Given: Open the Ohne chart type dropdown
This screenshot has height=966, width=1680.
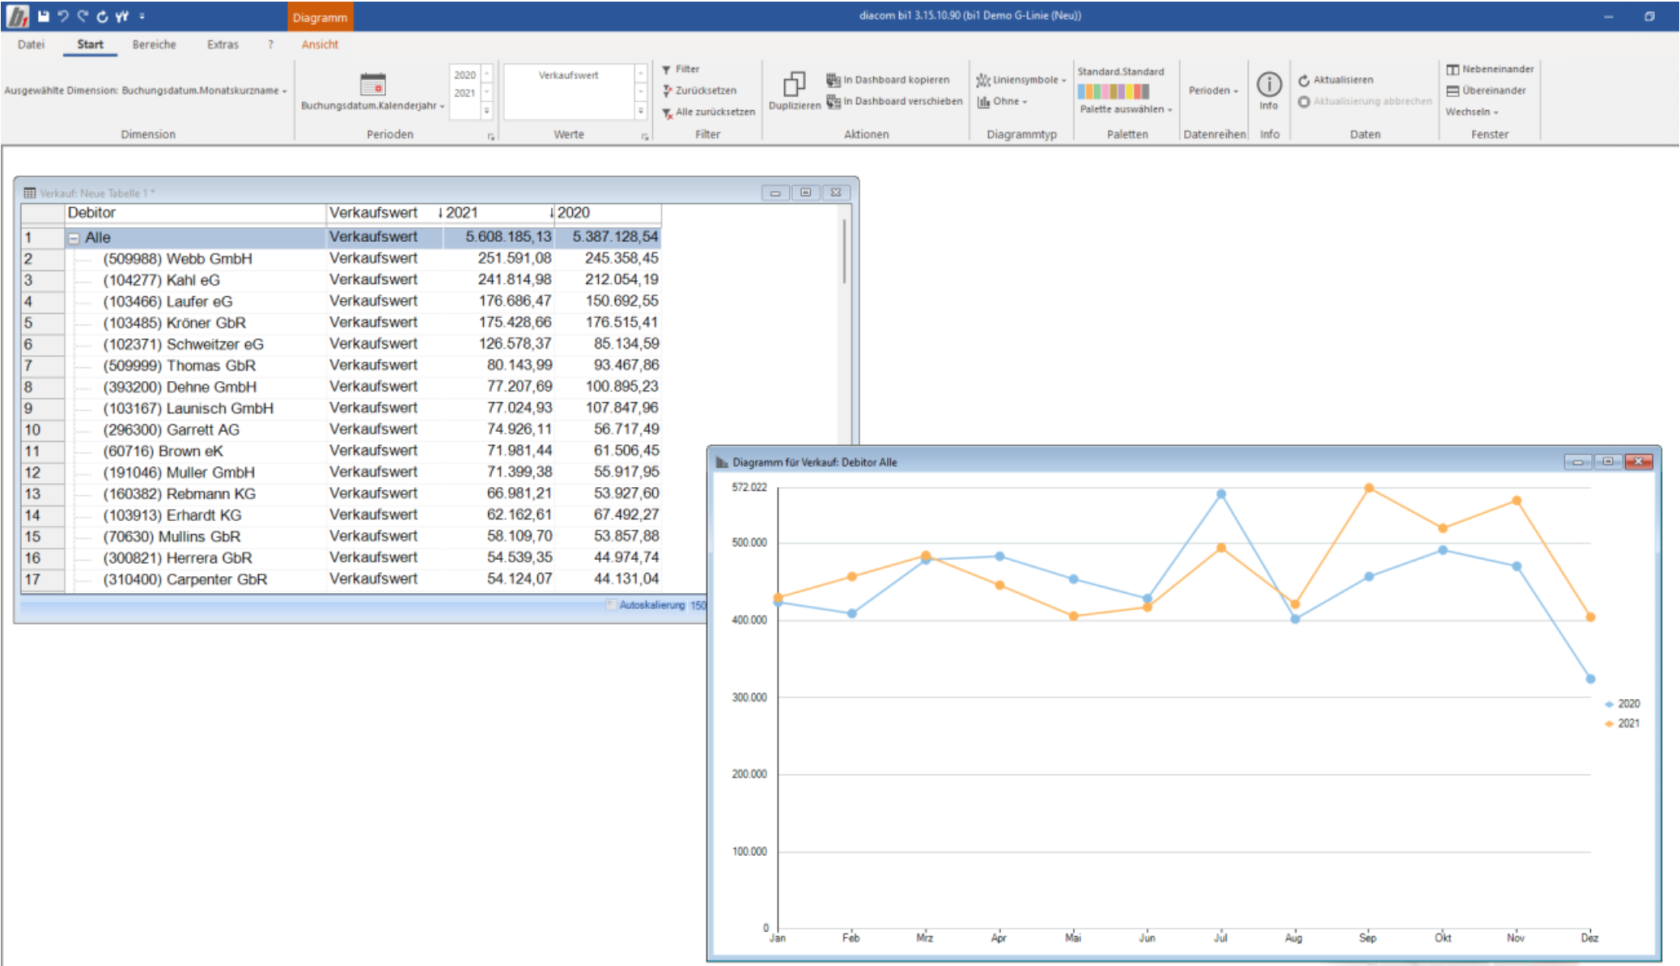Looking at the screenshot, I should pyautogui.click(x=1002, y=101).
